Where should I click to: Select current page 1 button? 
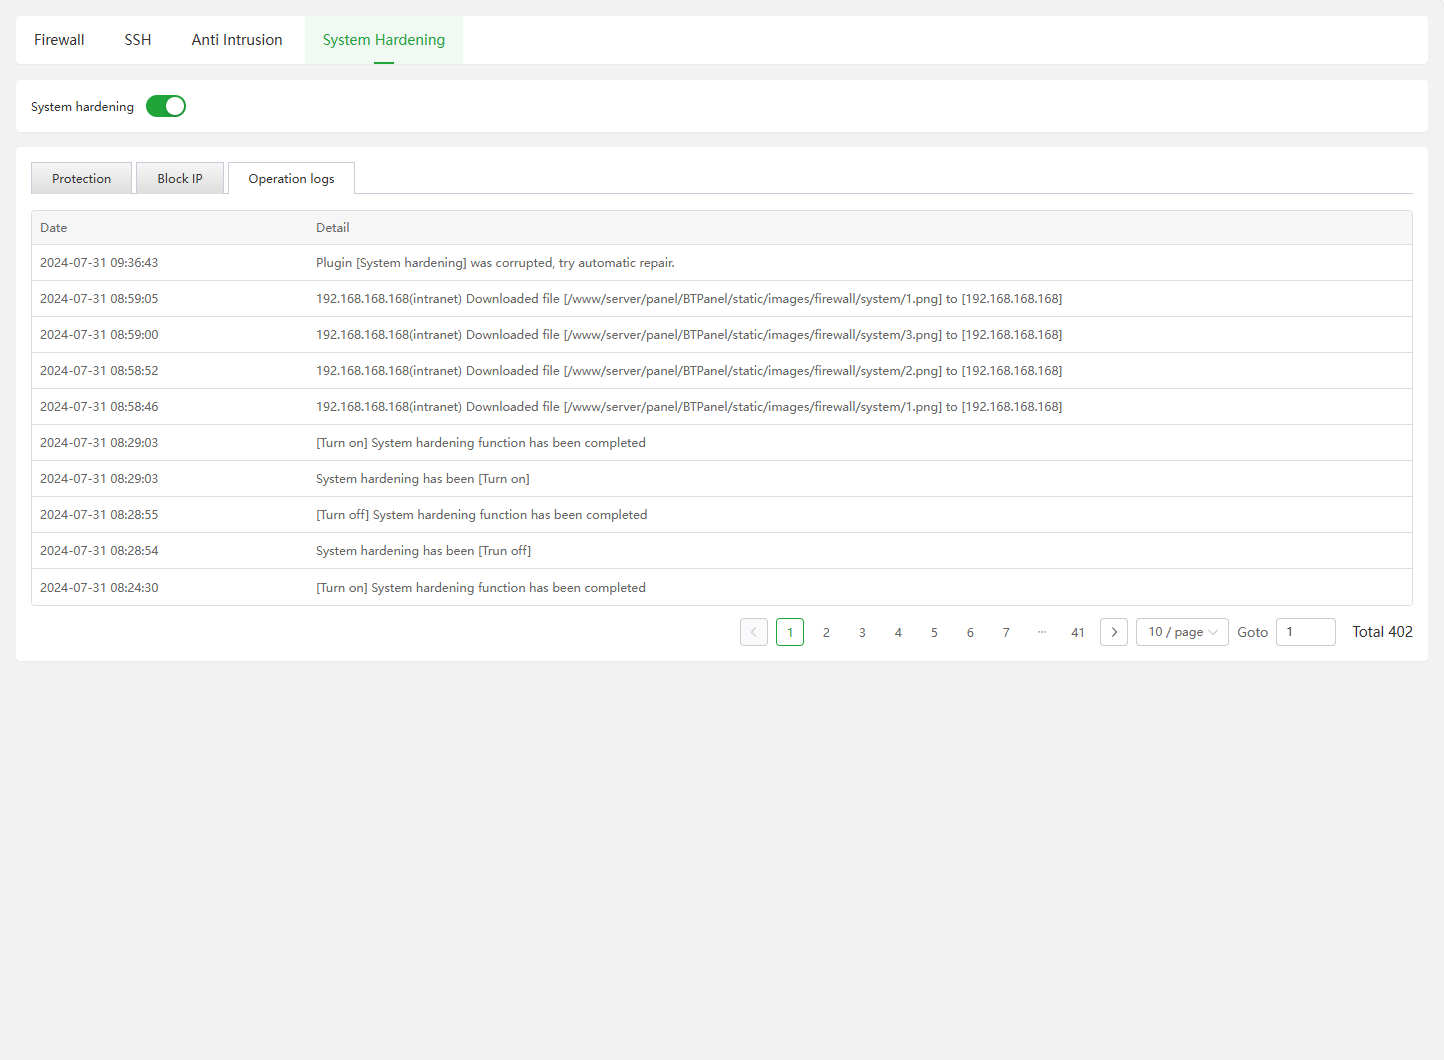790,632
